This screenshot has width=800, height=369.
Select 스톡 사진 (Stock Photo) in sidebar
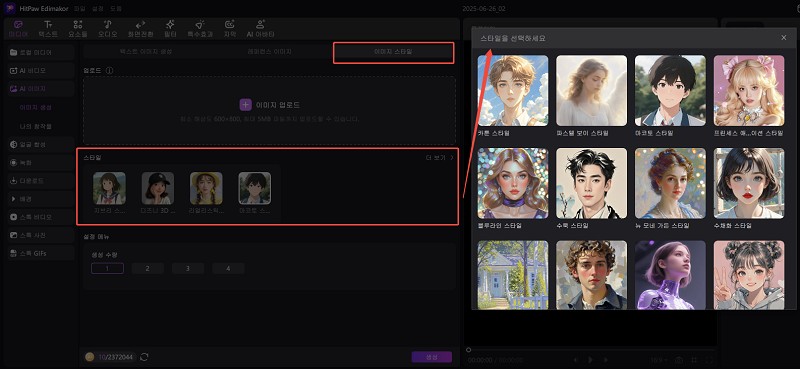[41, 235]
